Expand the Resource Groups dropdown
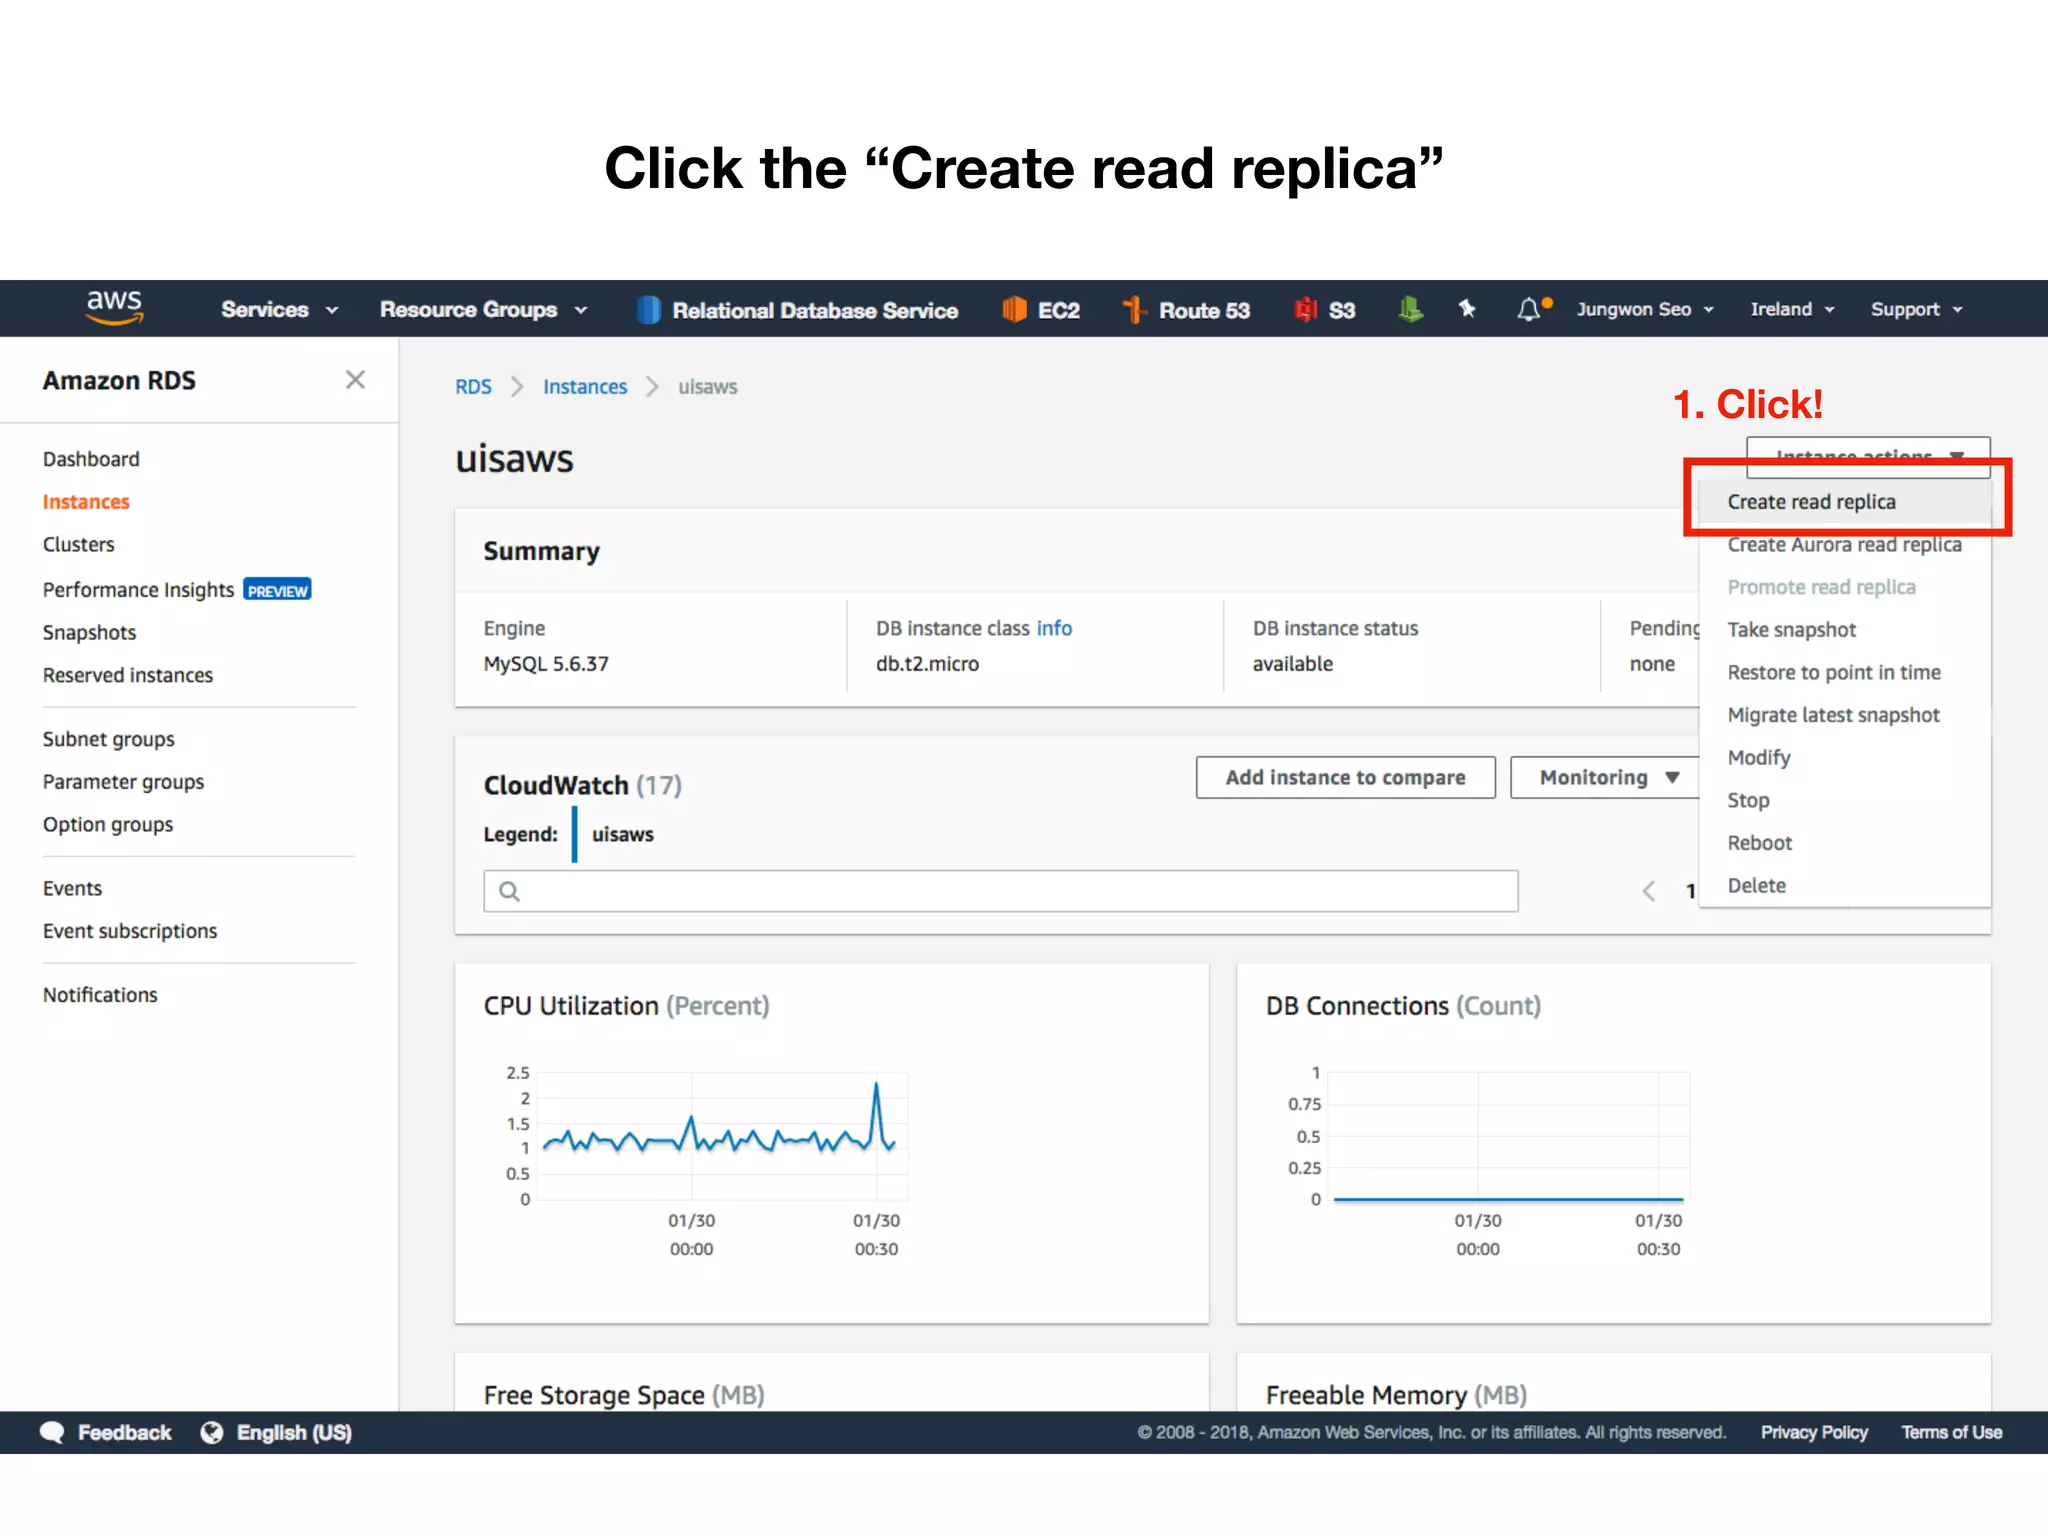 483,310
